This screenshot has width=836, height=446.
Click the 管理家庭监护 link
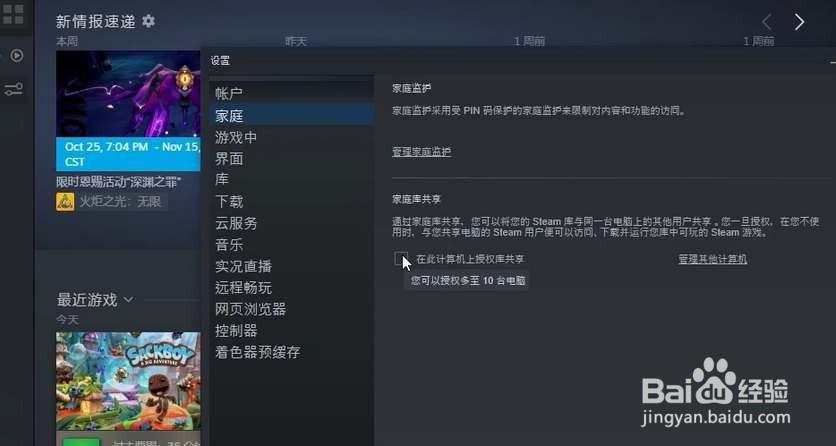click(421, 152)
